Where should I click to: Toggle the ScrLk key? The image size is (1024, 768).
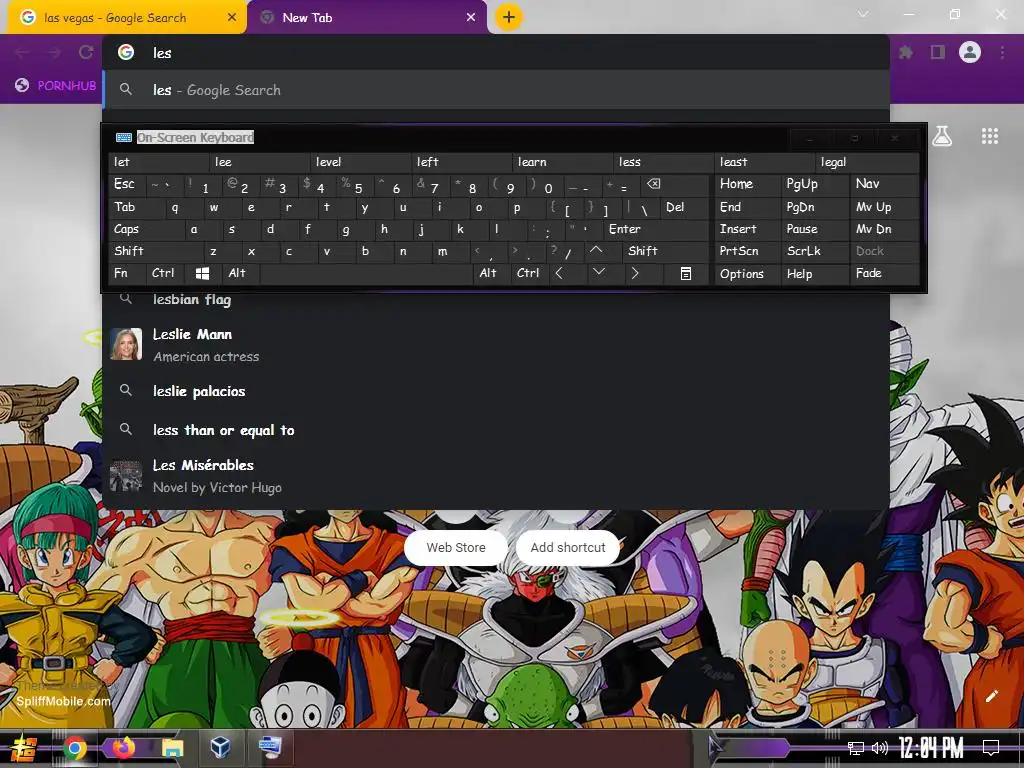tap(814, 251)
